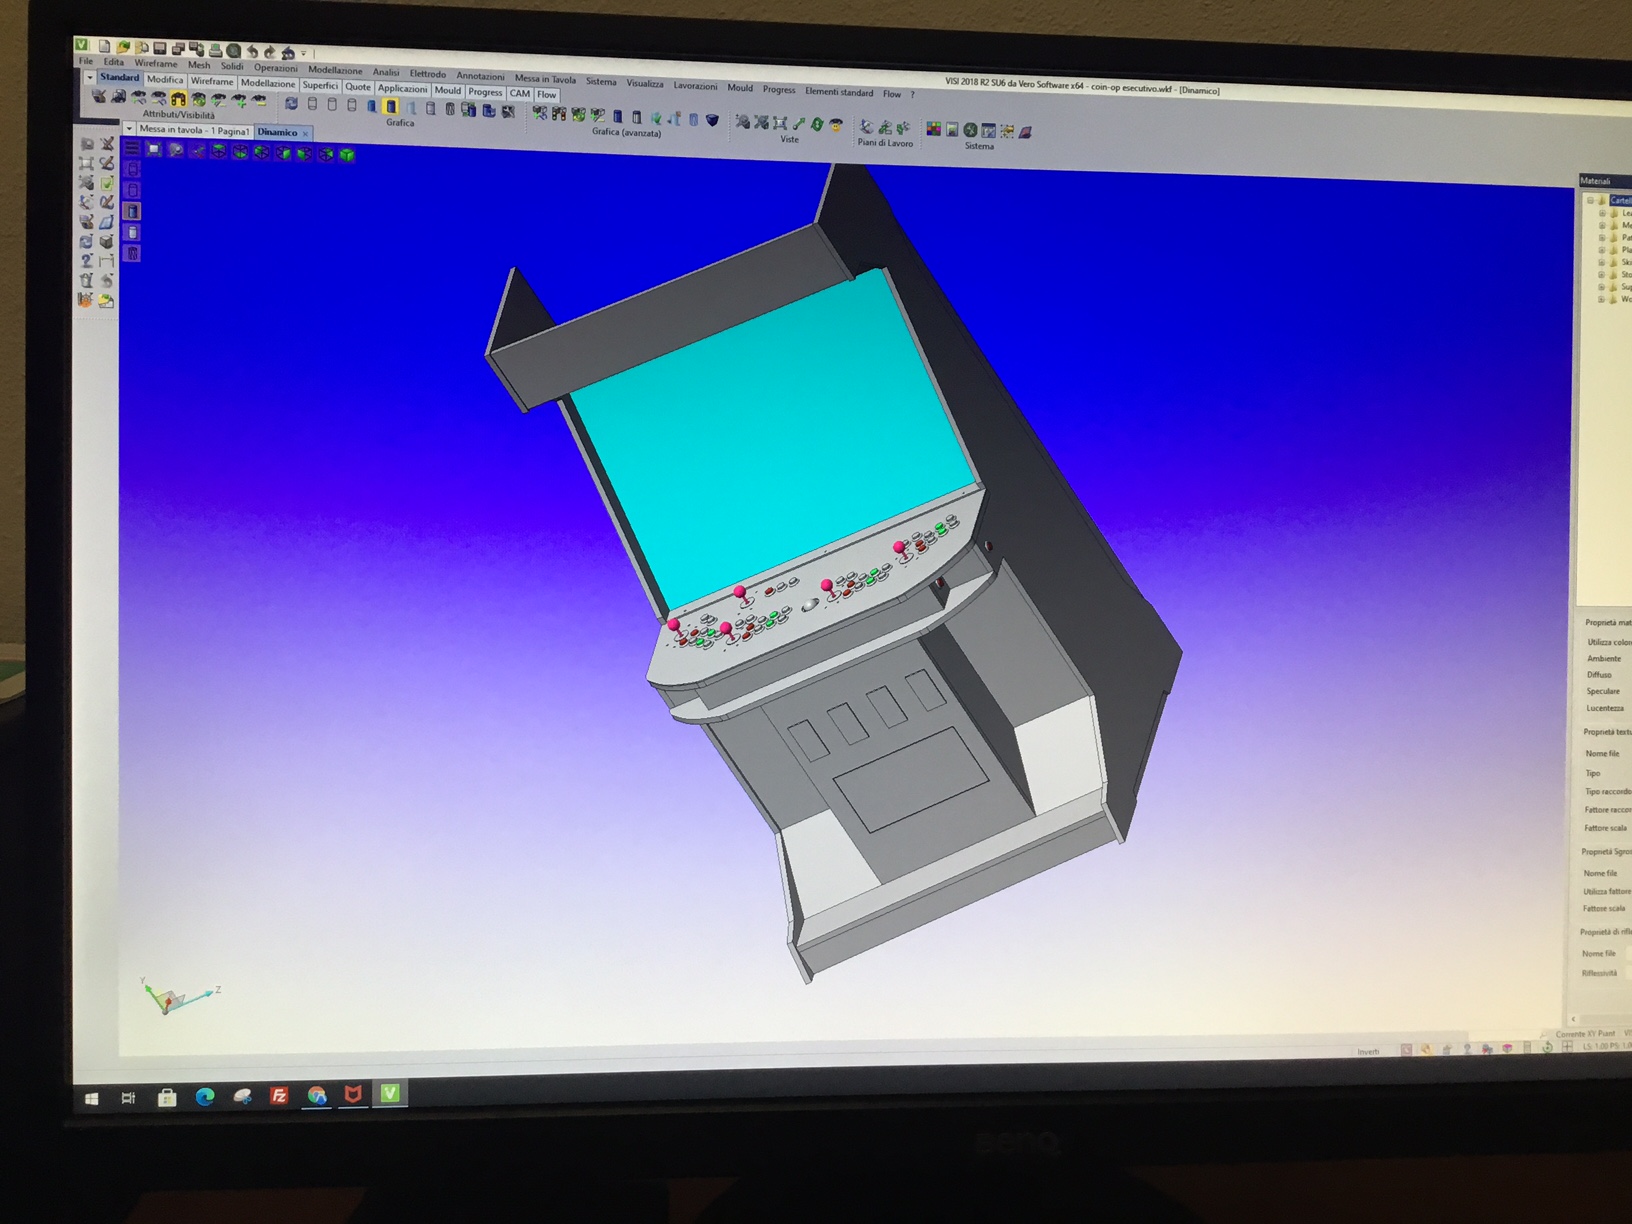This screenshot has width=1632, height=1224.
Task: Open the File menu
Action: (x=86, y=61)
